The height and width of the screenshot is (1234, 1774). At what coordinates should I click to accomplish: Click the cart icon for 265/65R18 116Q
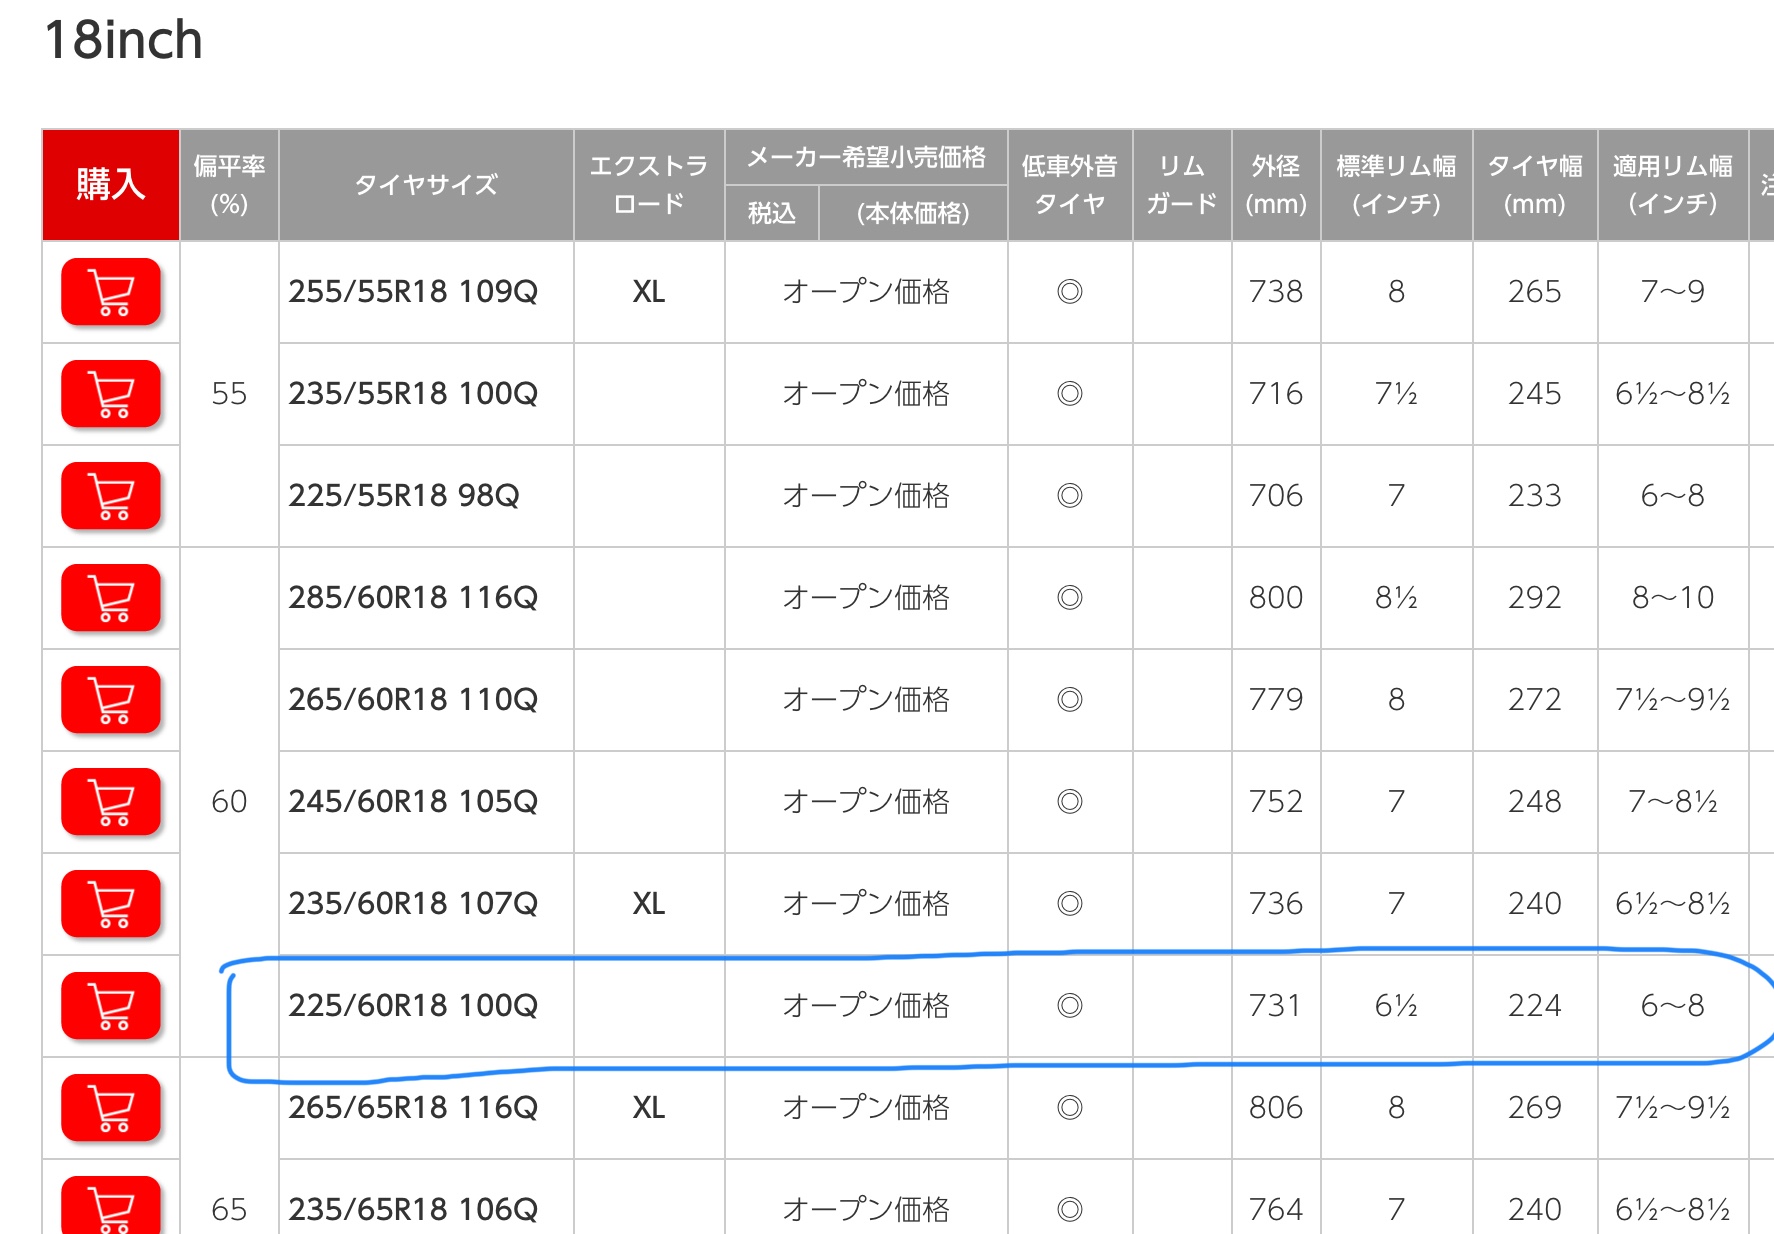coord(111,1108)
